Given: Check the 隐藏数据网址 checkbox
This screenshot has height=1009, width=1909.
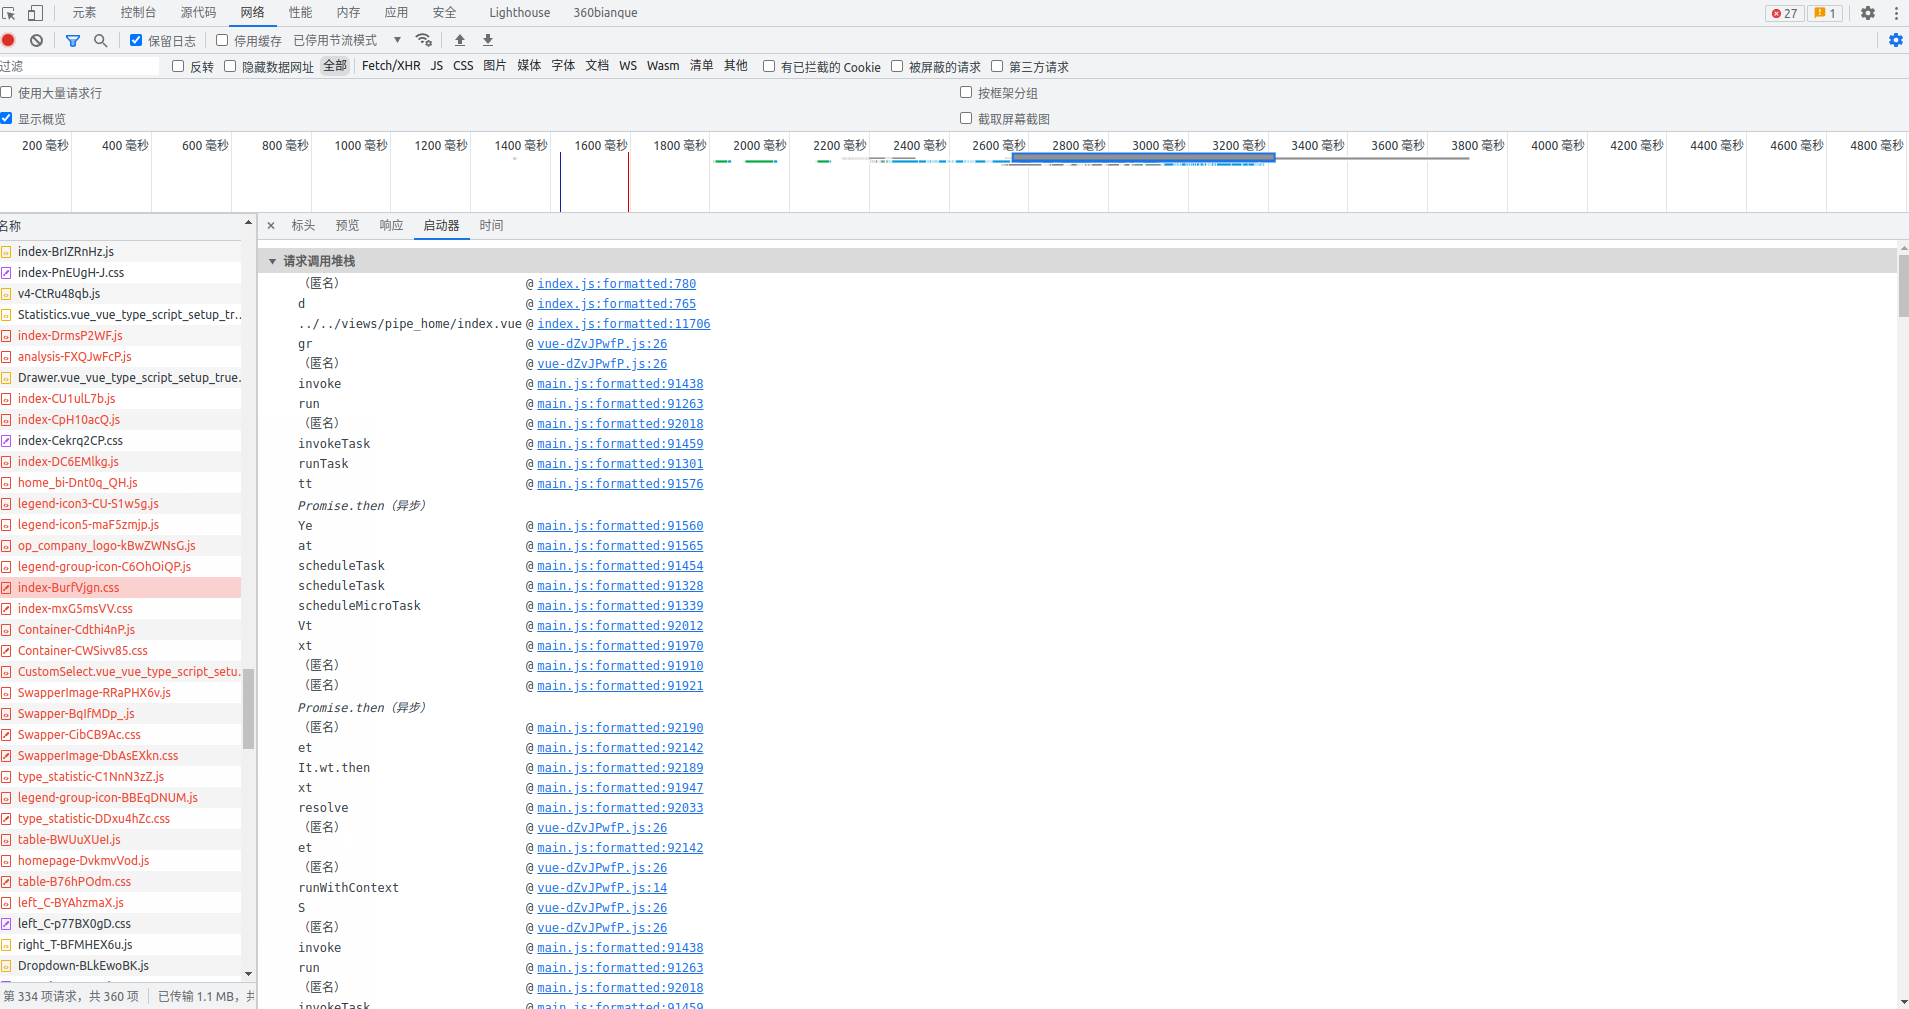Looking at the screenshot, I should click(x=230, y=66).
